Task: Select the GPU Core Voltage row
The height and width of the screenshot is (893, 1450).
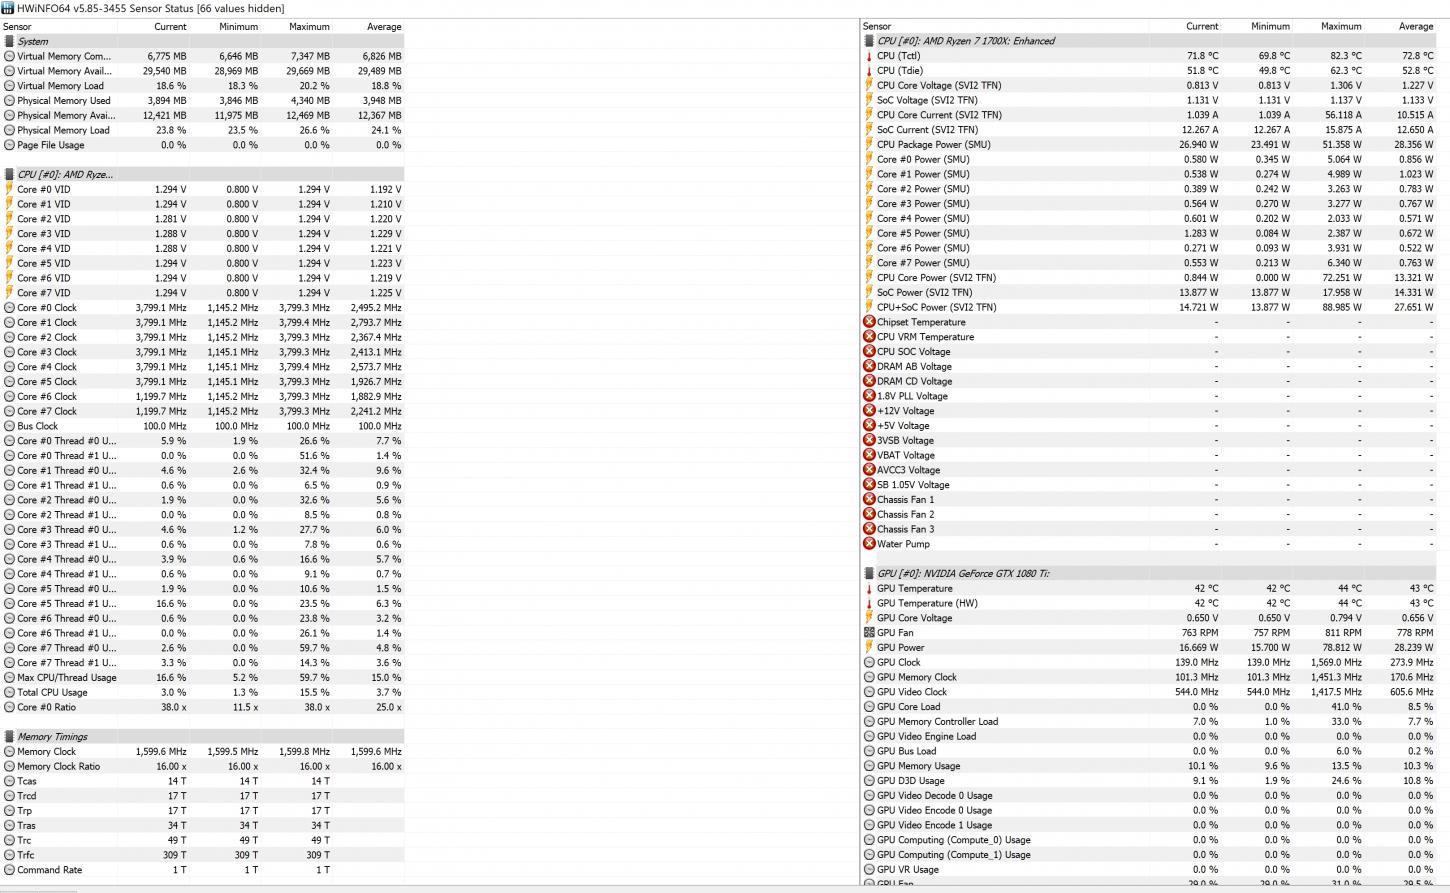Action: pyautogui.click(x=1149, y=618)
